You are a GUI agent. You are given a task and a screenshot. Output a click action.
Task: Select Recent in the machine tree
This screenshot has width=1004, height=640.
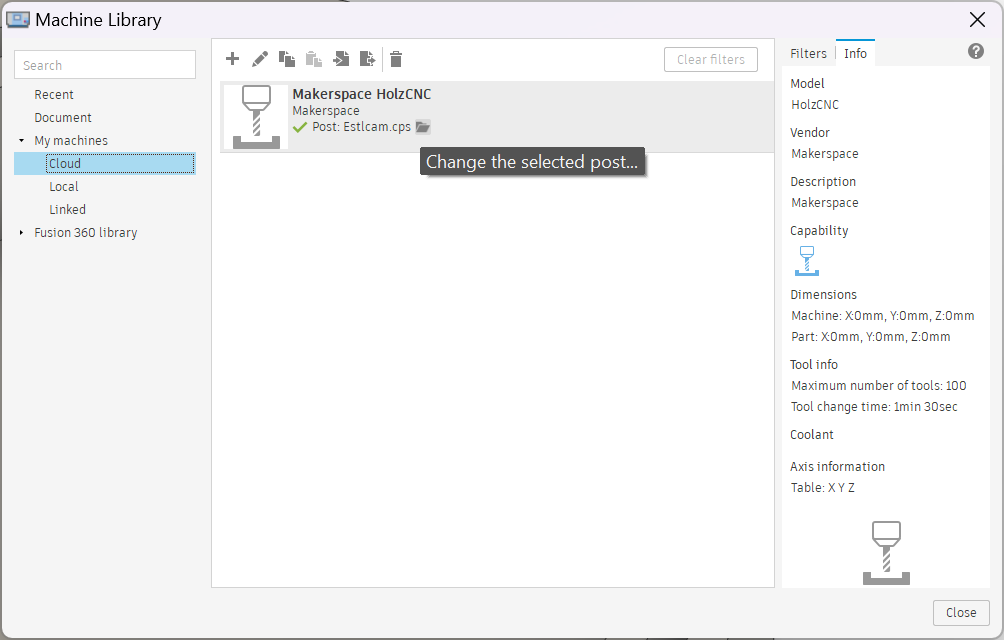(54, 95)
